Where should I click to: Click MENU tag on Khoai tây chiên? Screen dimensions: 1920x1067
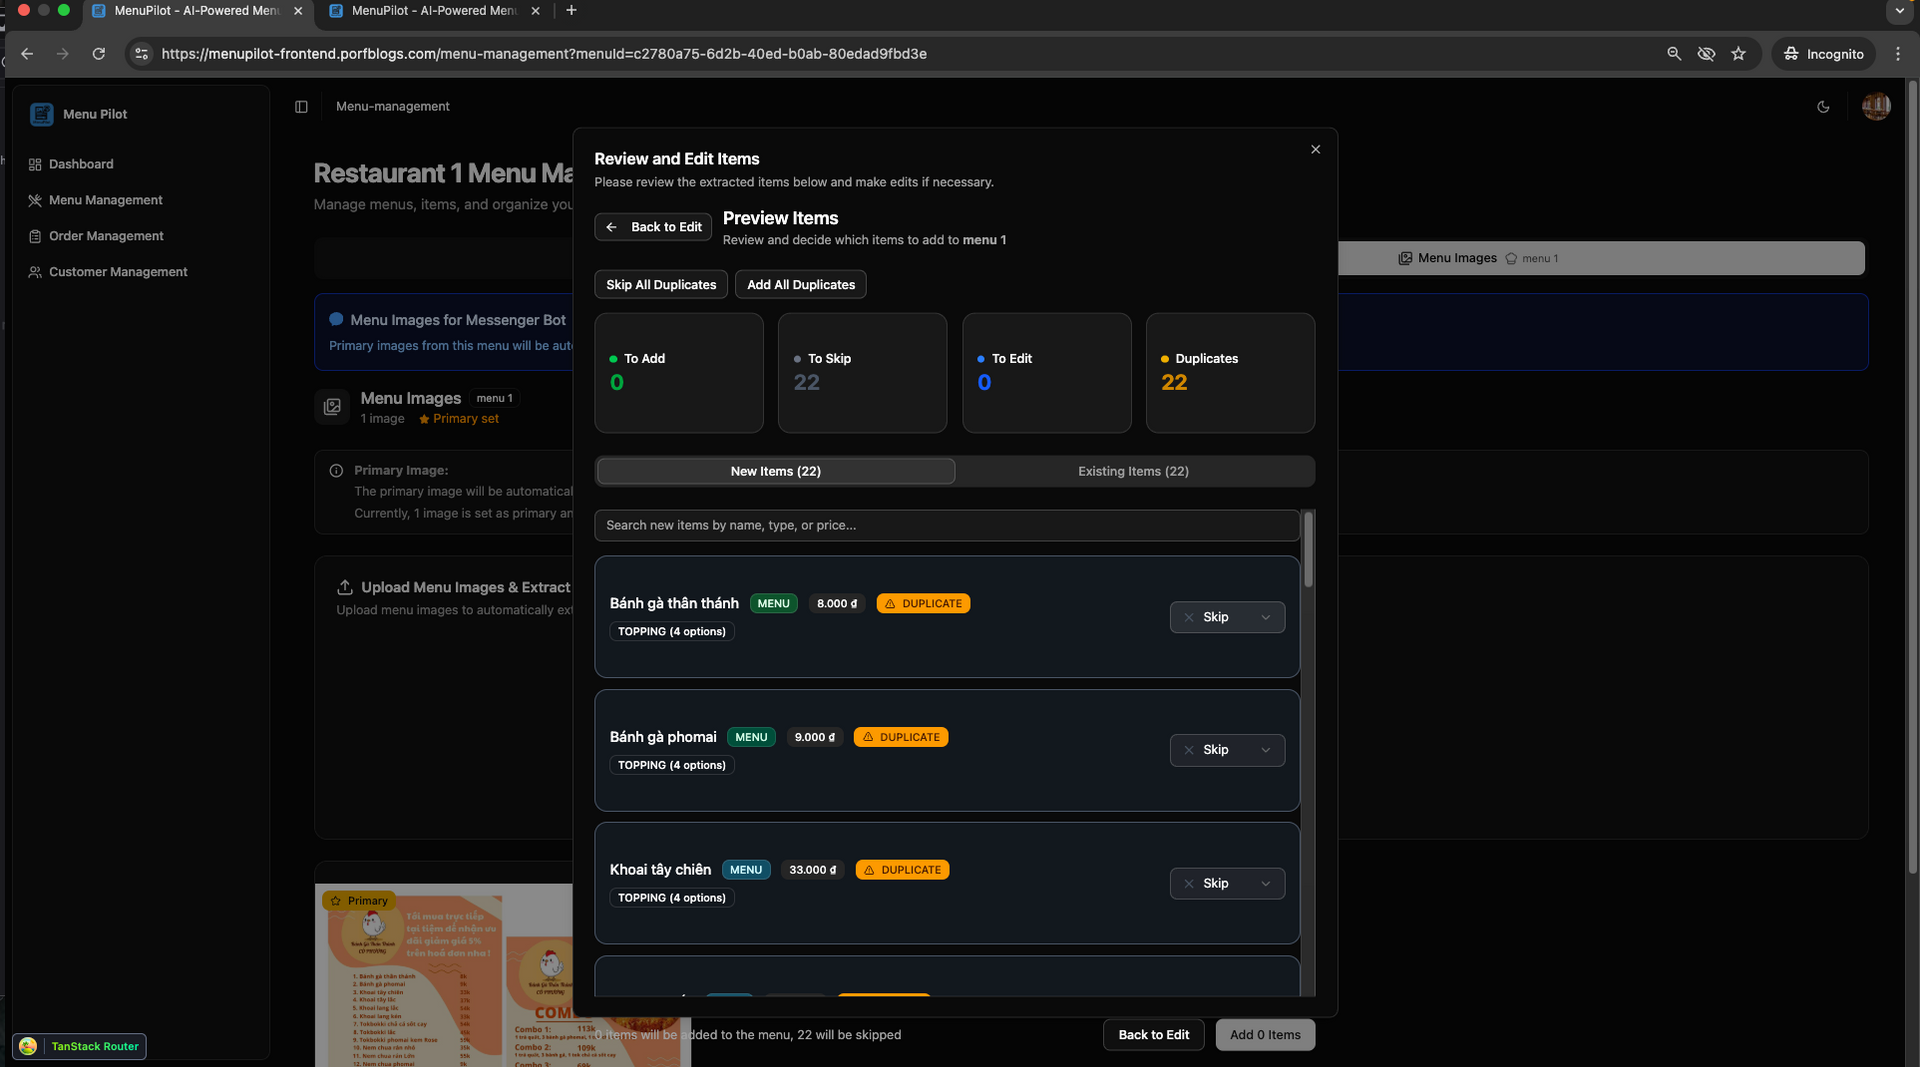[x=746, y=870]
